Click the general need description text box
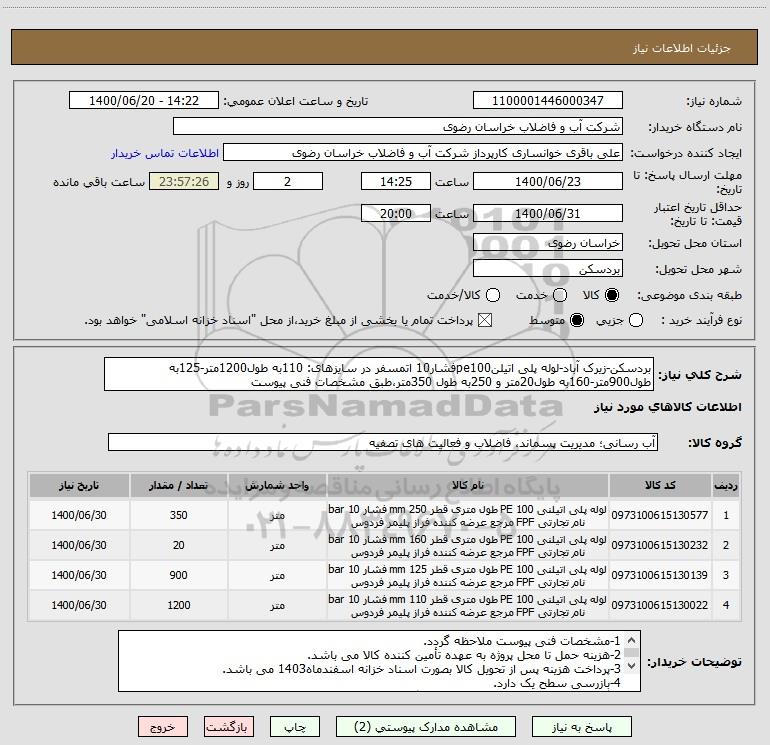Image resolution: width=770 pixels, height=745 pixels. pyautogui.click(x=379, y=375)
